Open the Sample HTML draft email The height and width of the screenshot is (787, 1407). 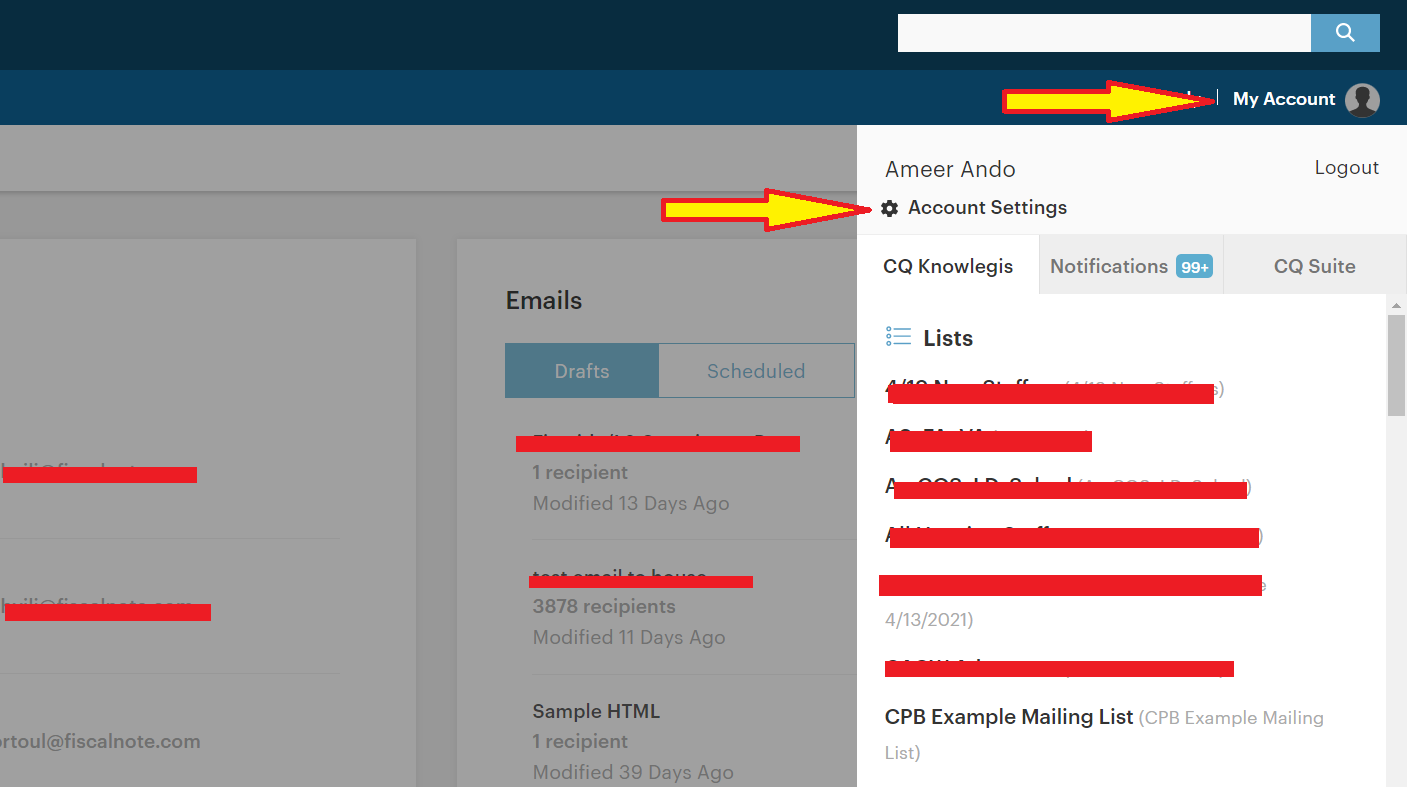pos(596,711)
